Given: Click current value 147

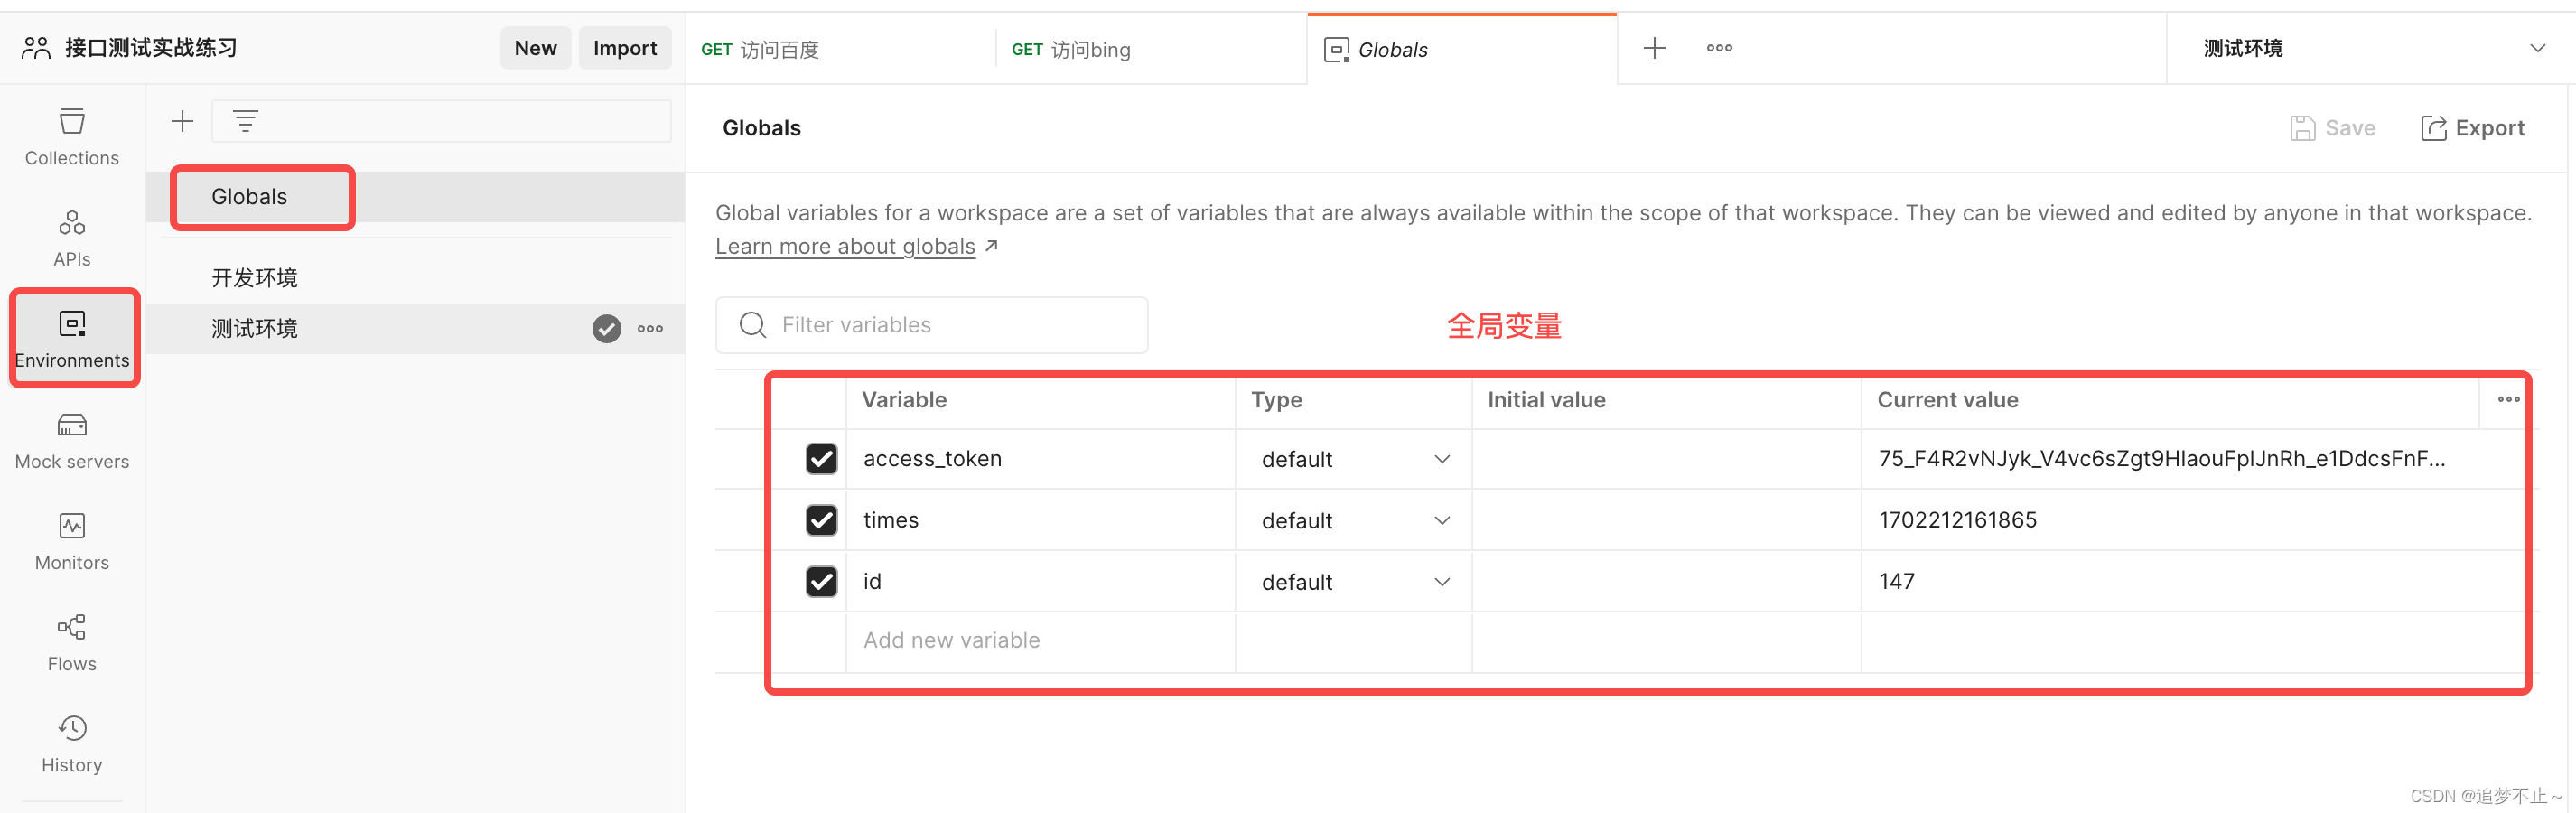Looking at the screenshot, I should 1896,581.
